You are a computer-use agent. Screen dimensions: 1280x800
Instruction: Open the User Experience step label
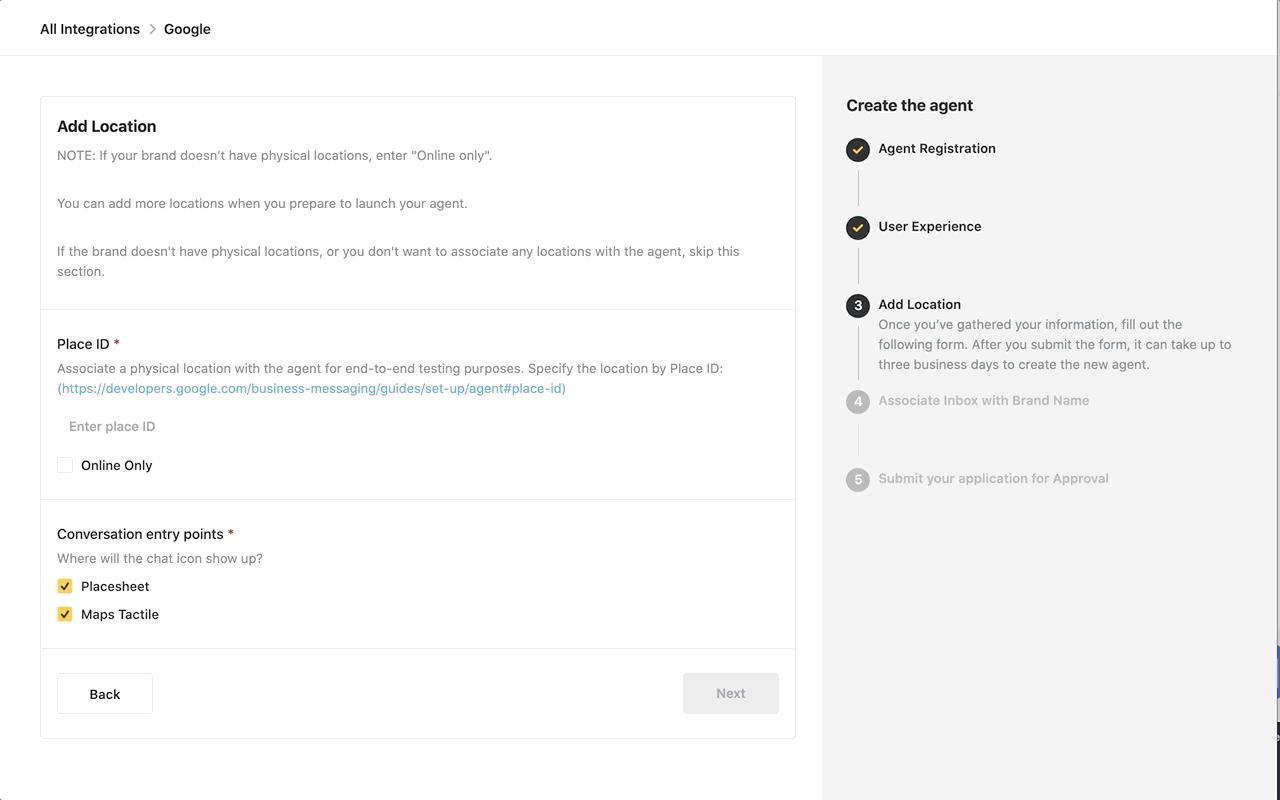pyautogui.click(x=930, y=226)
